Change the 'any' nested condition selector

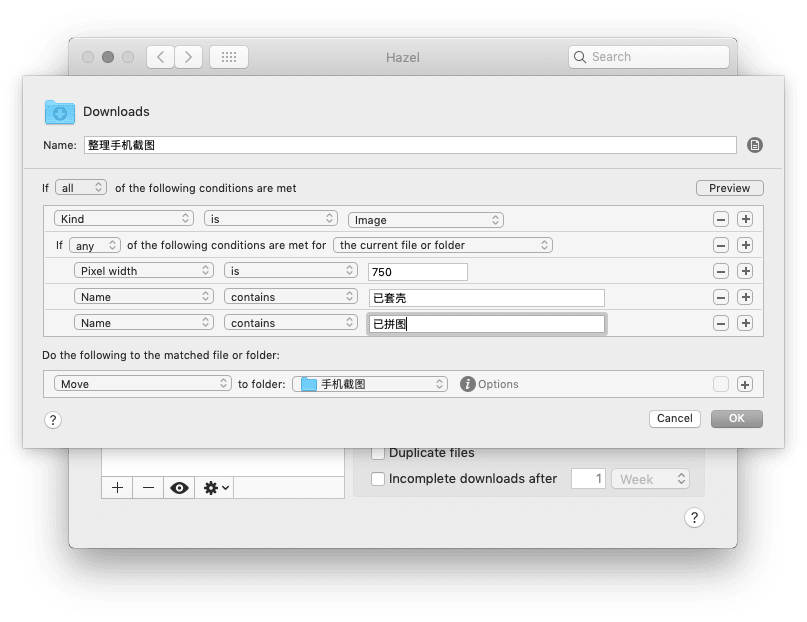click(95, 245)
